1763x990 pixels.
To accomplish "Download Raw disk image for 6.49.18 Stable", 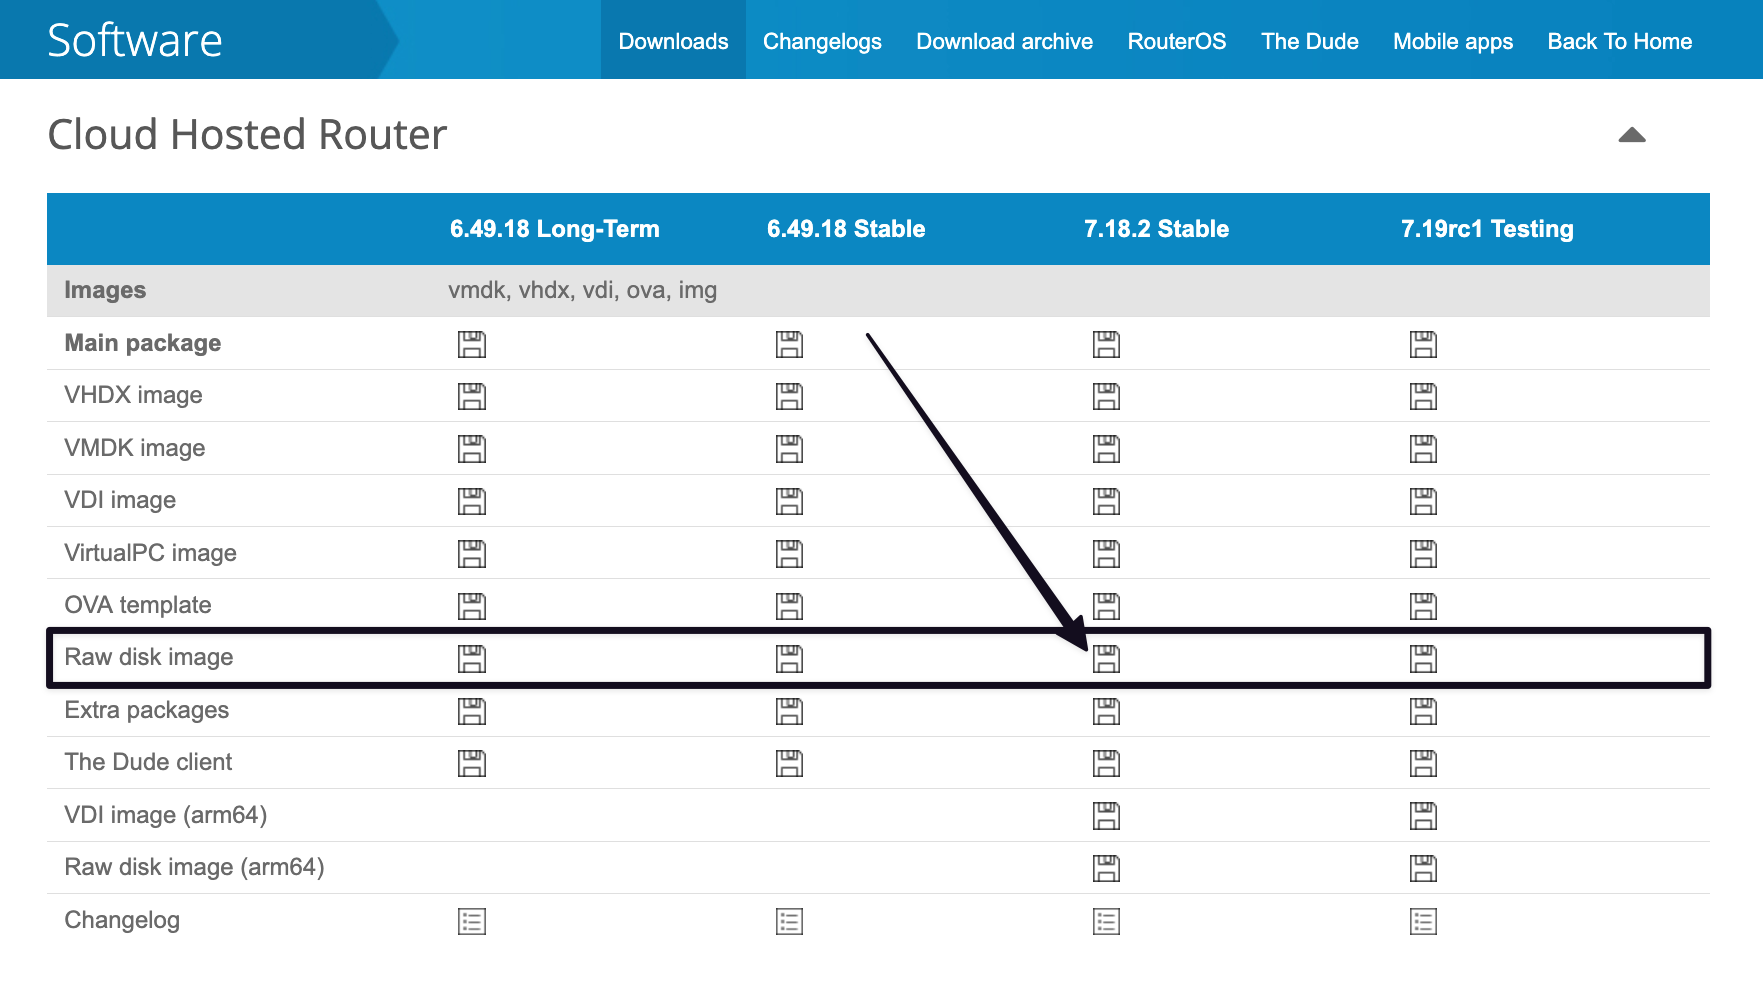I will [x=789, y=659].
